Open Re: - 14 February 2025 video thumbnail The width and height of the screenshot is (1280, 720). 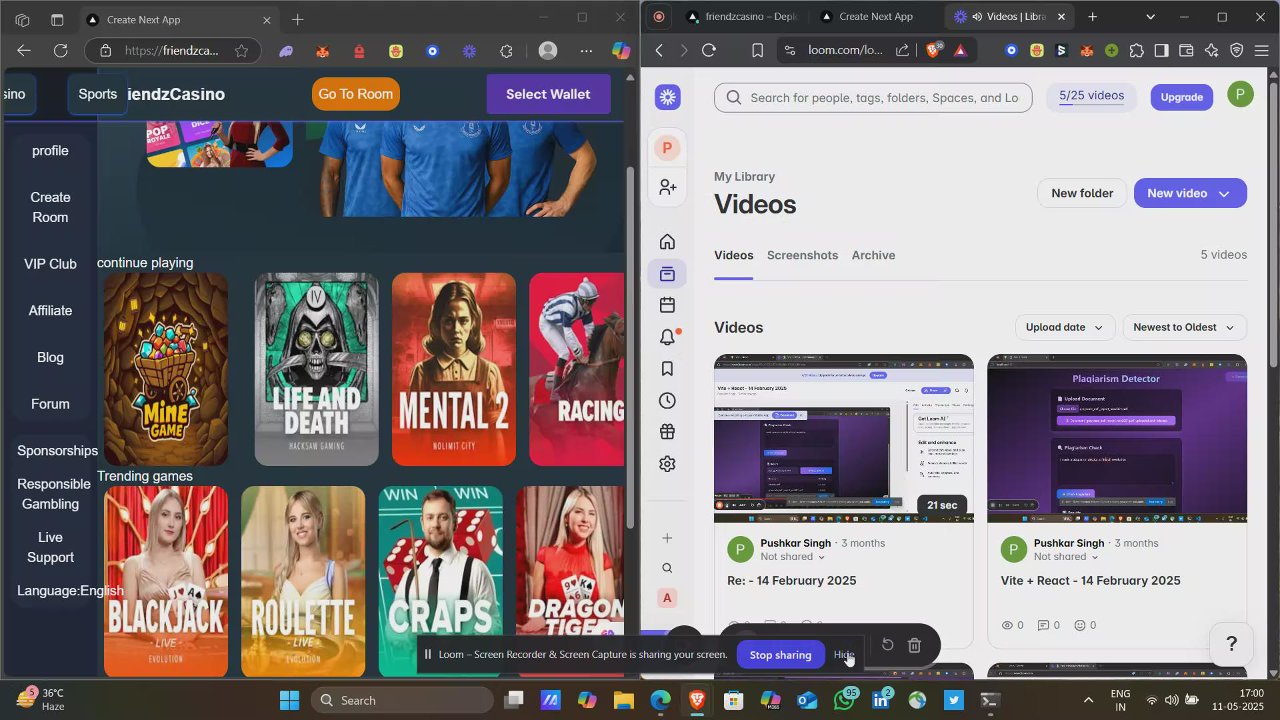coord(843,438)
